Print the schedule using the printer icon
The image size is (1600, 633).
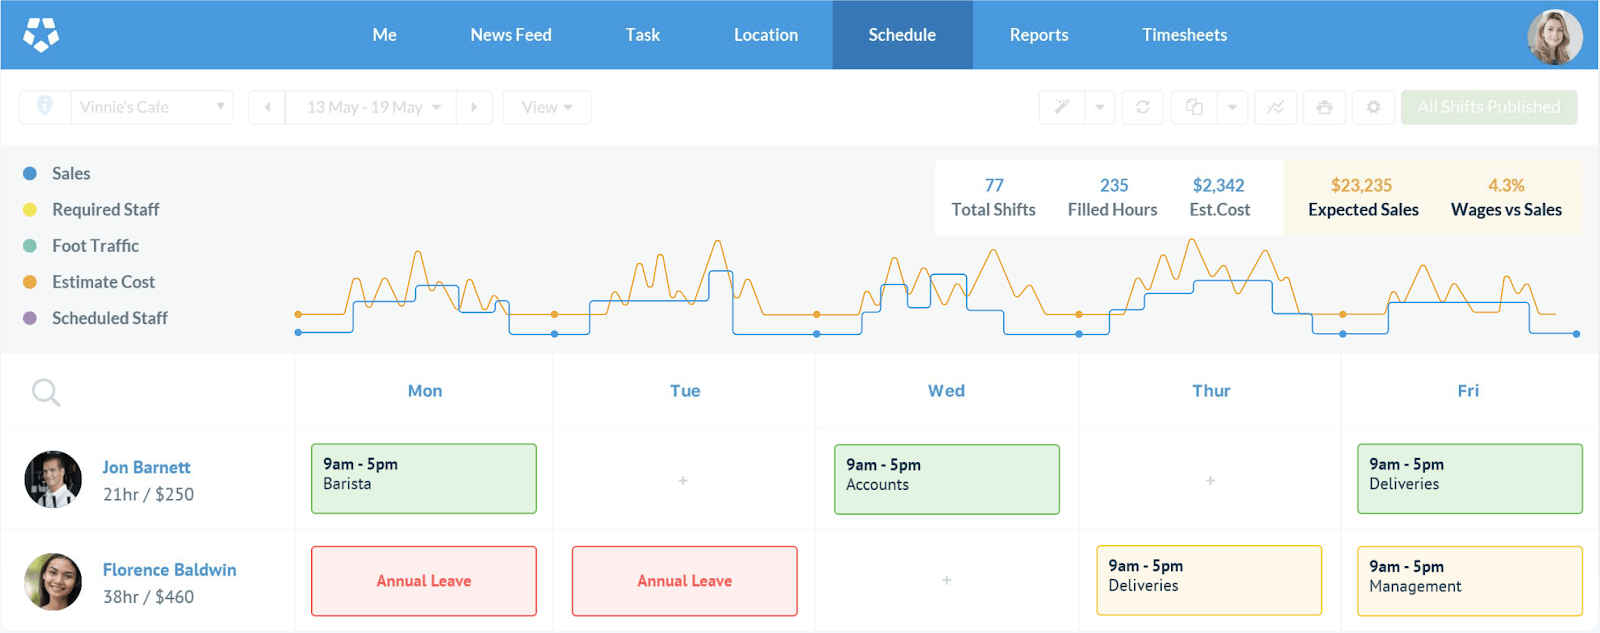1324,107
